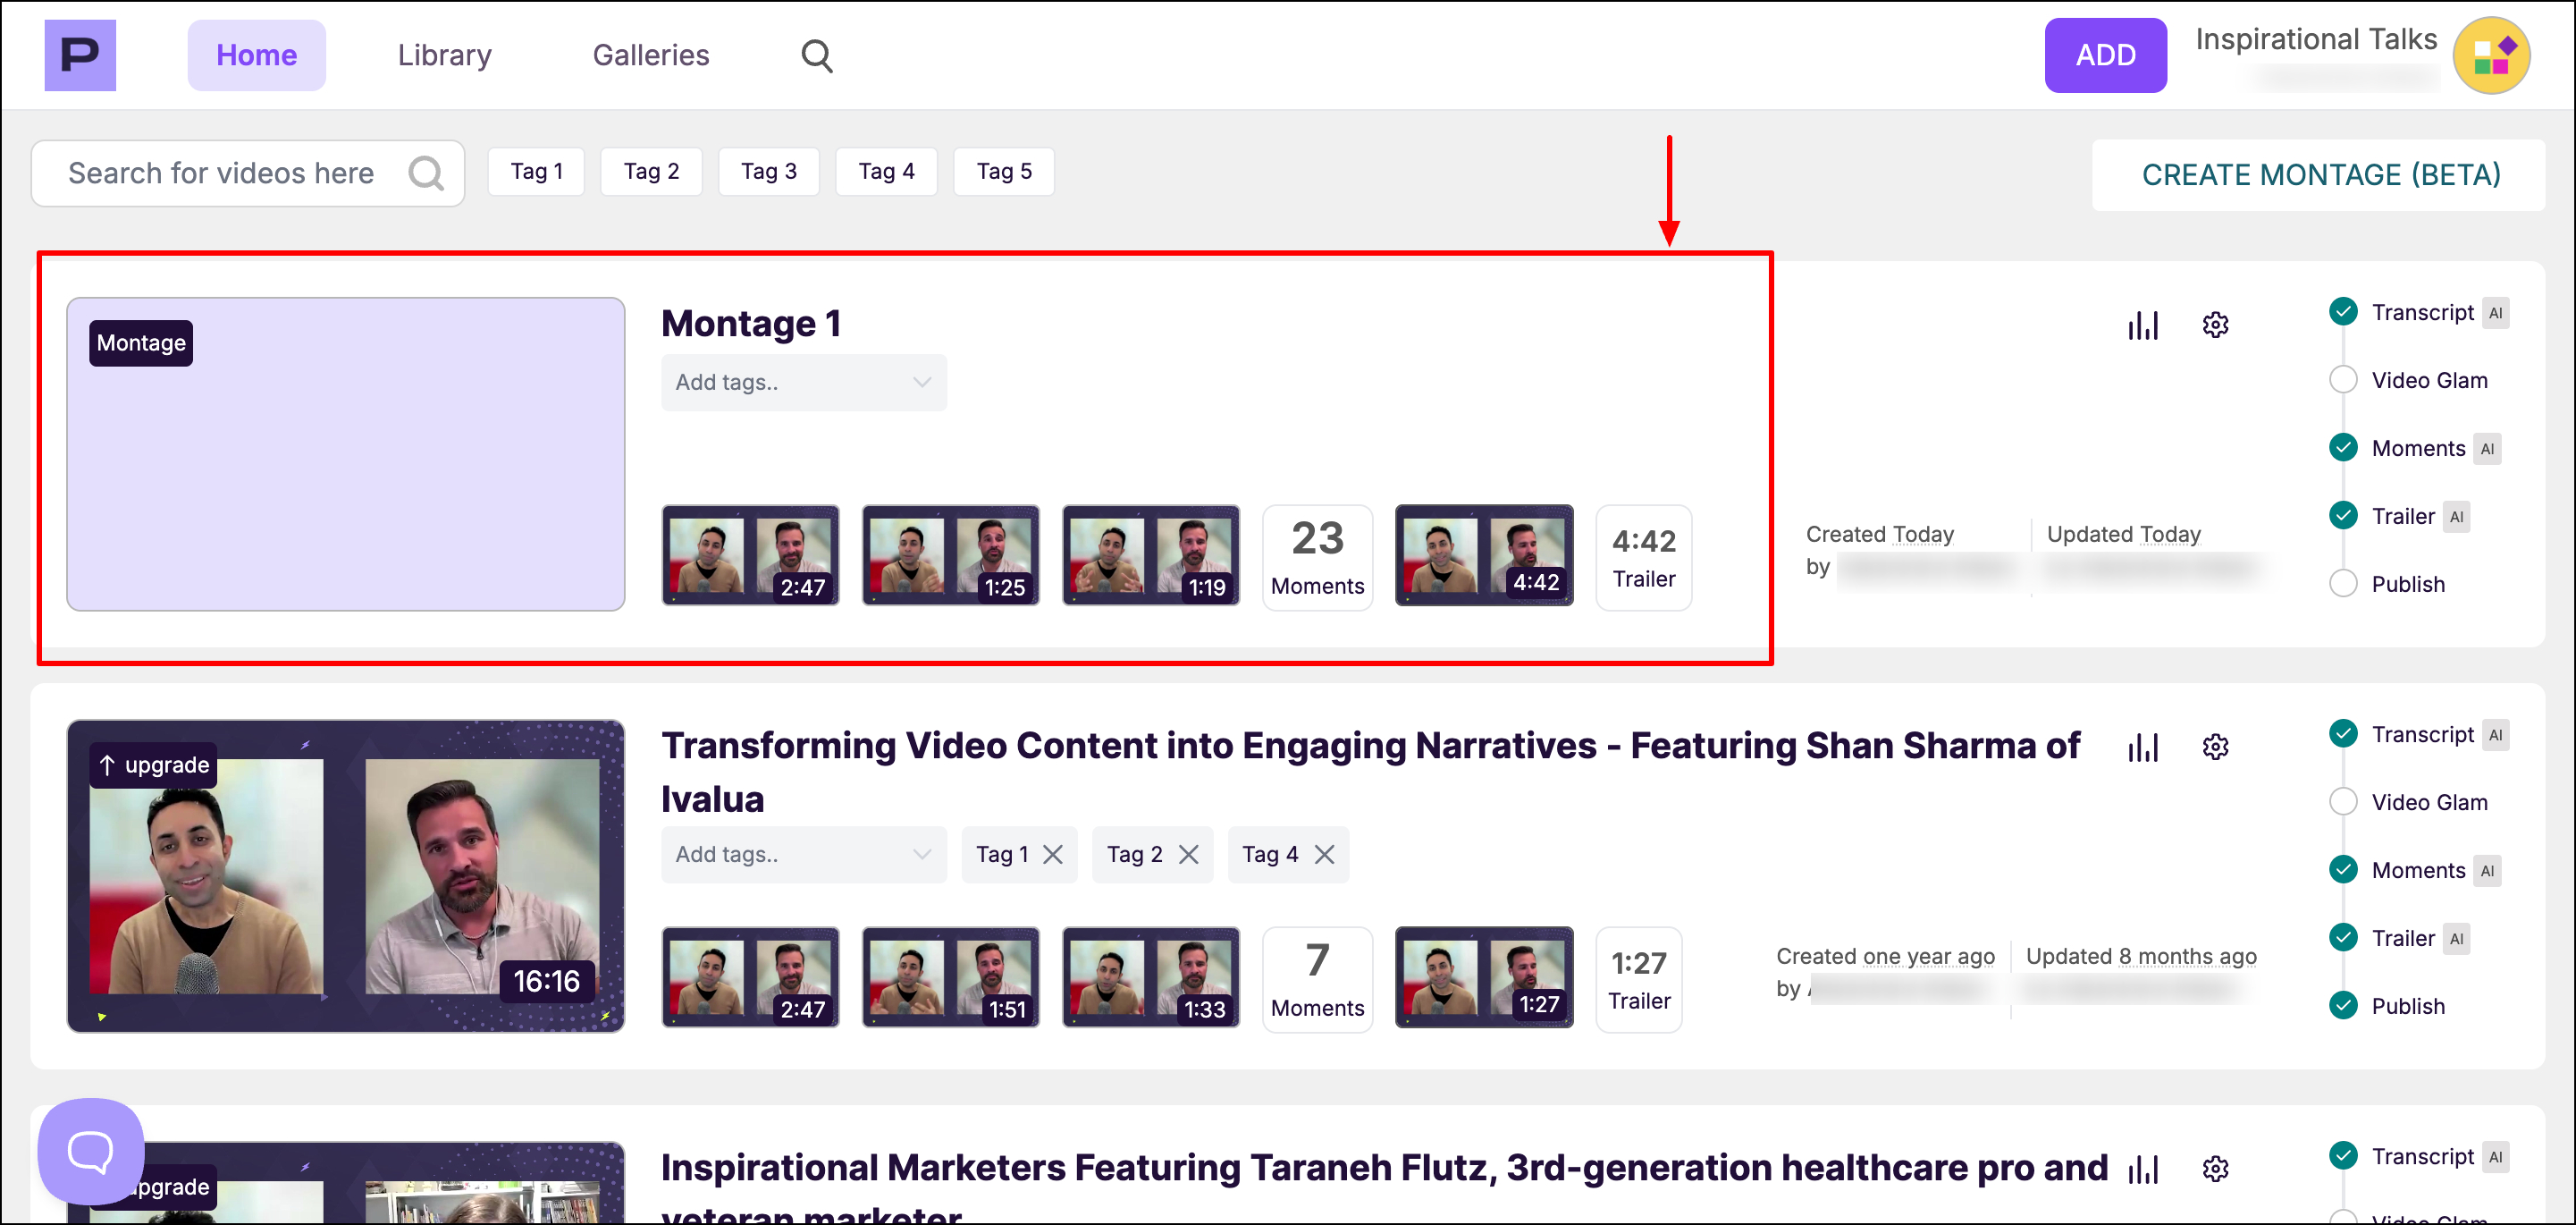The width and height of the screenshot is (2576, 1225).
Task: Click the Search for videos here field
Action: tap(222, 173)
